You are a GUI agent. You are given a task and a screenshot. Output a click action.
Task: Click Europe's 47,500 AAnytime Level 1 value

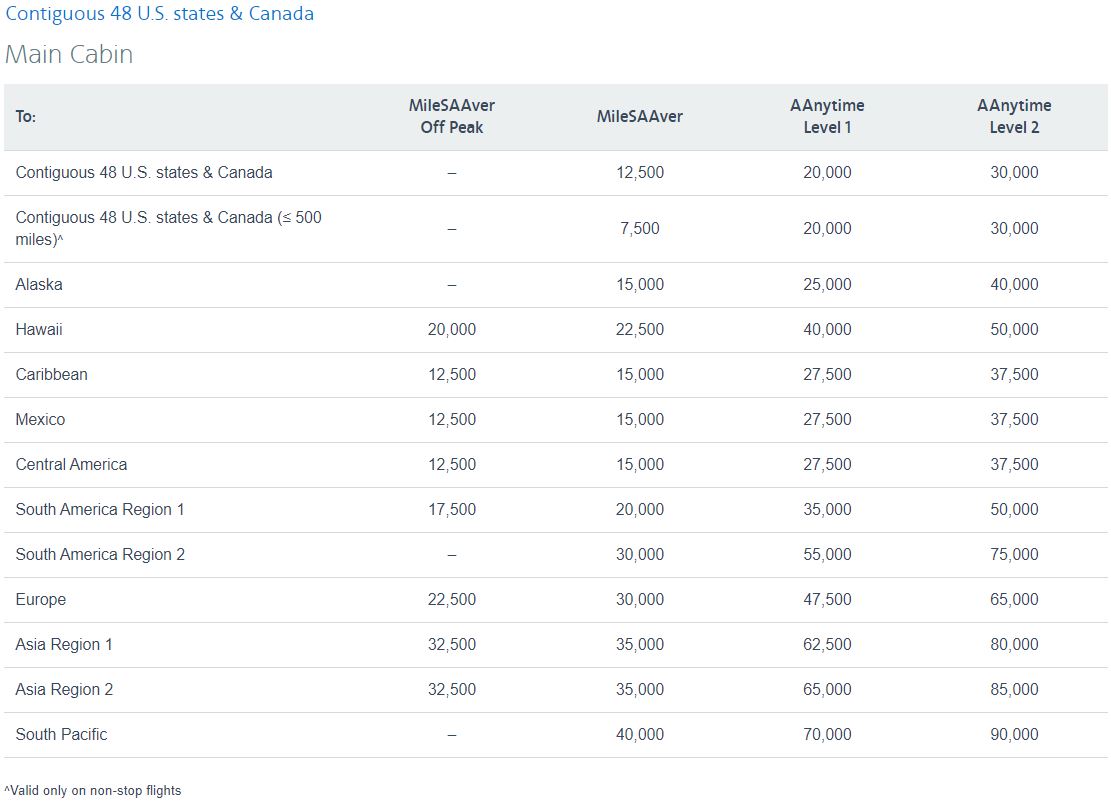click(827, 599)
